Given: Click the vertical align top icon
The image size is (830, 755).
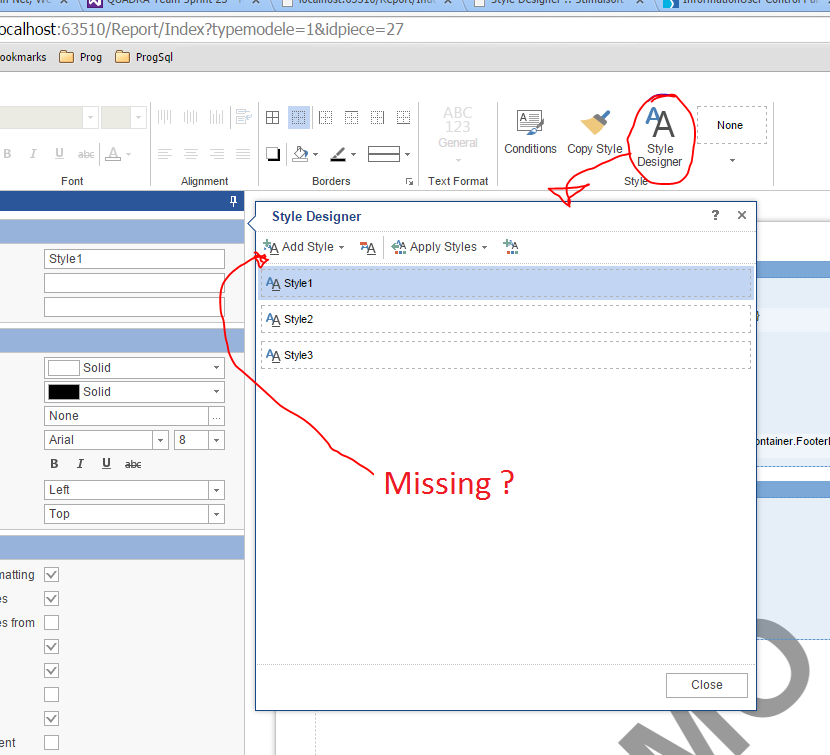Looking at the screenshot, I should coord(165,116).
